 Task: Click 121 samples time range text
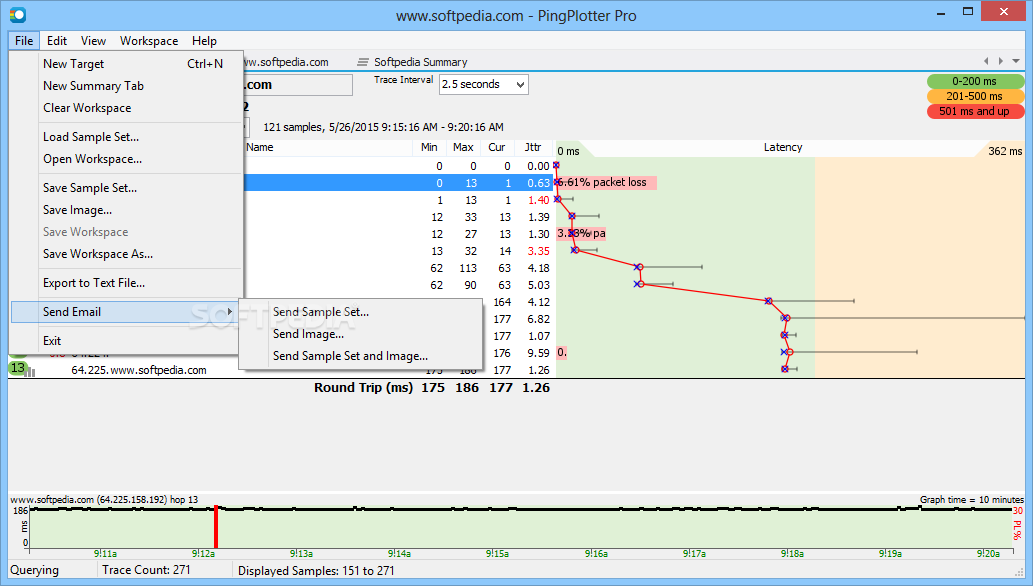[383, 127]
